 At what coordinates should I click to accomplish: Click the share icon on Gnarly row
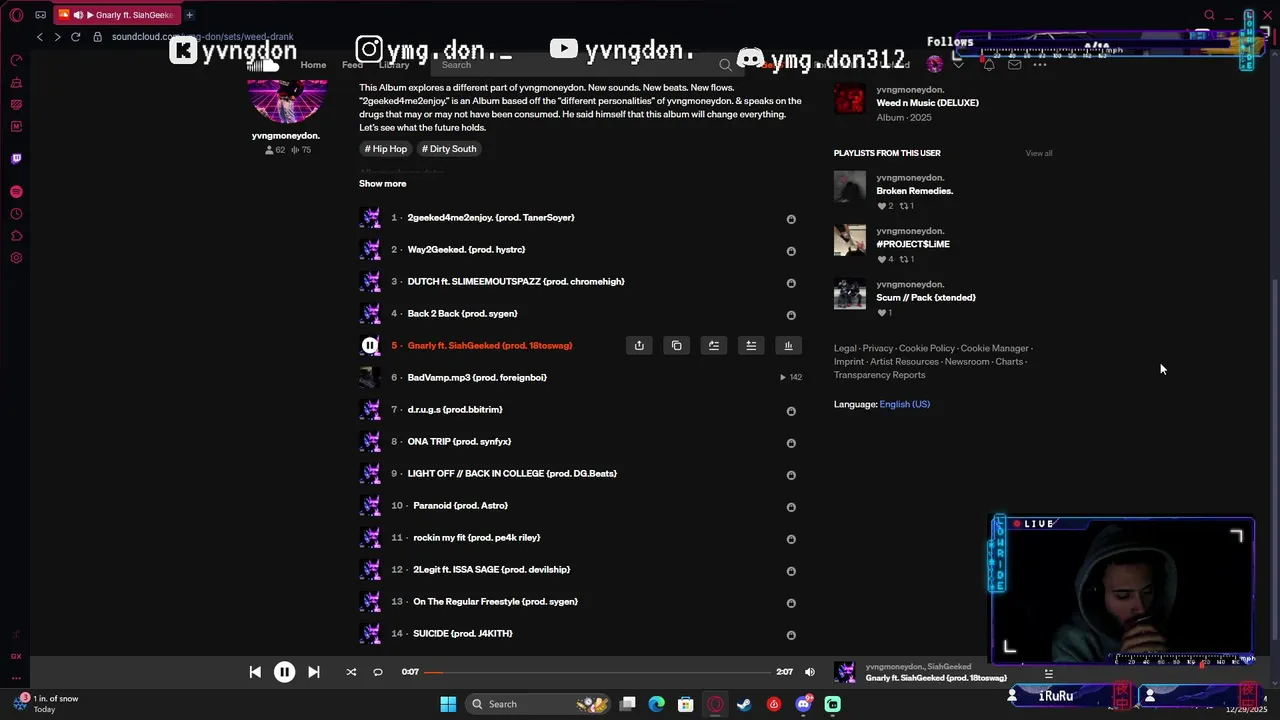coord(639,345)
